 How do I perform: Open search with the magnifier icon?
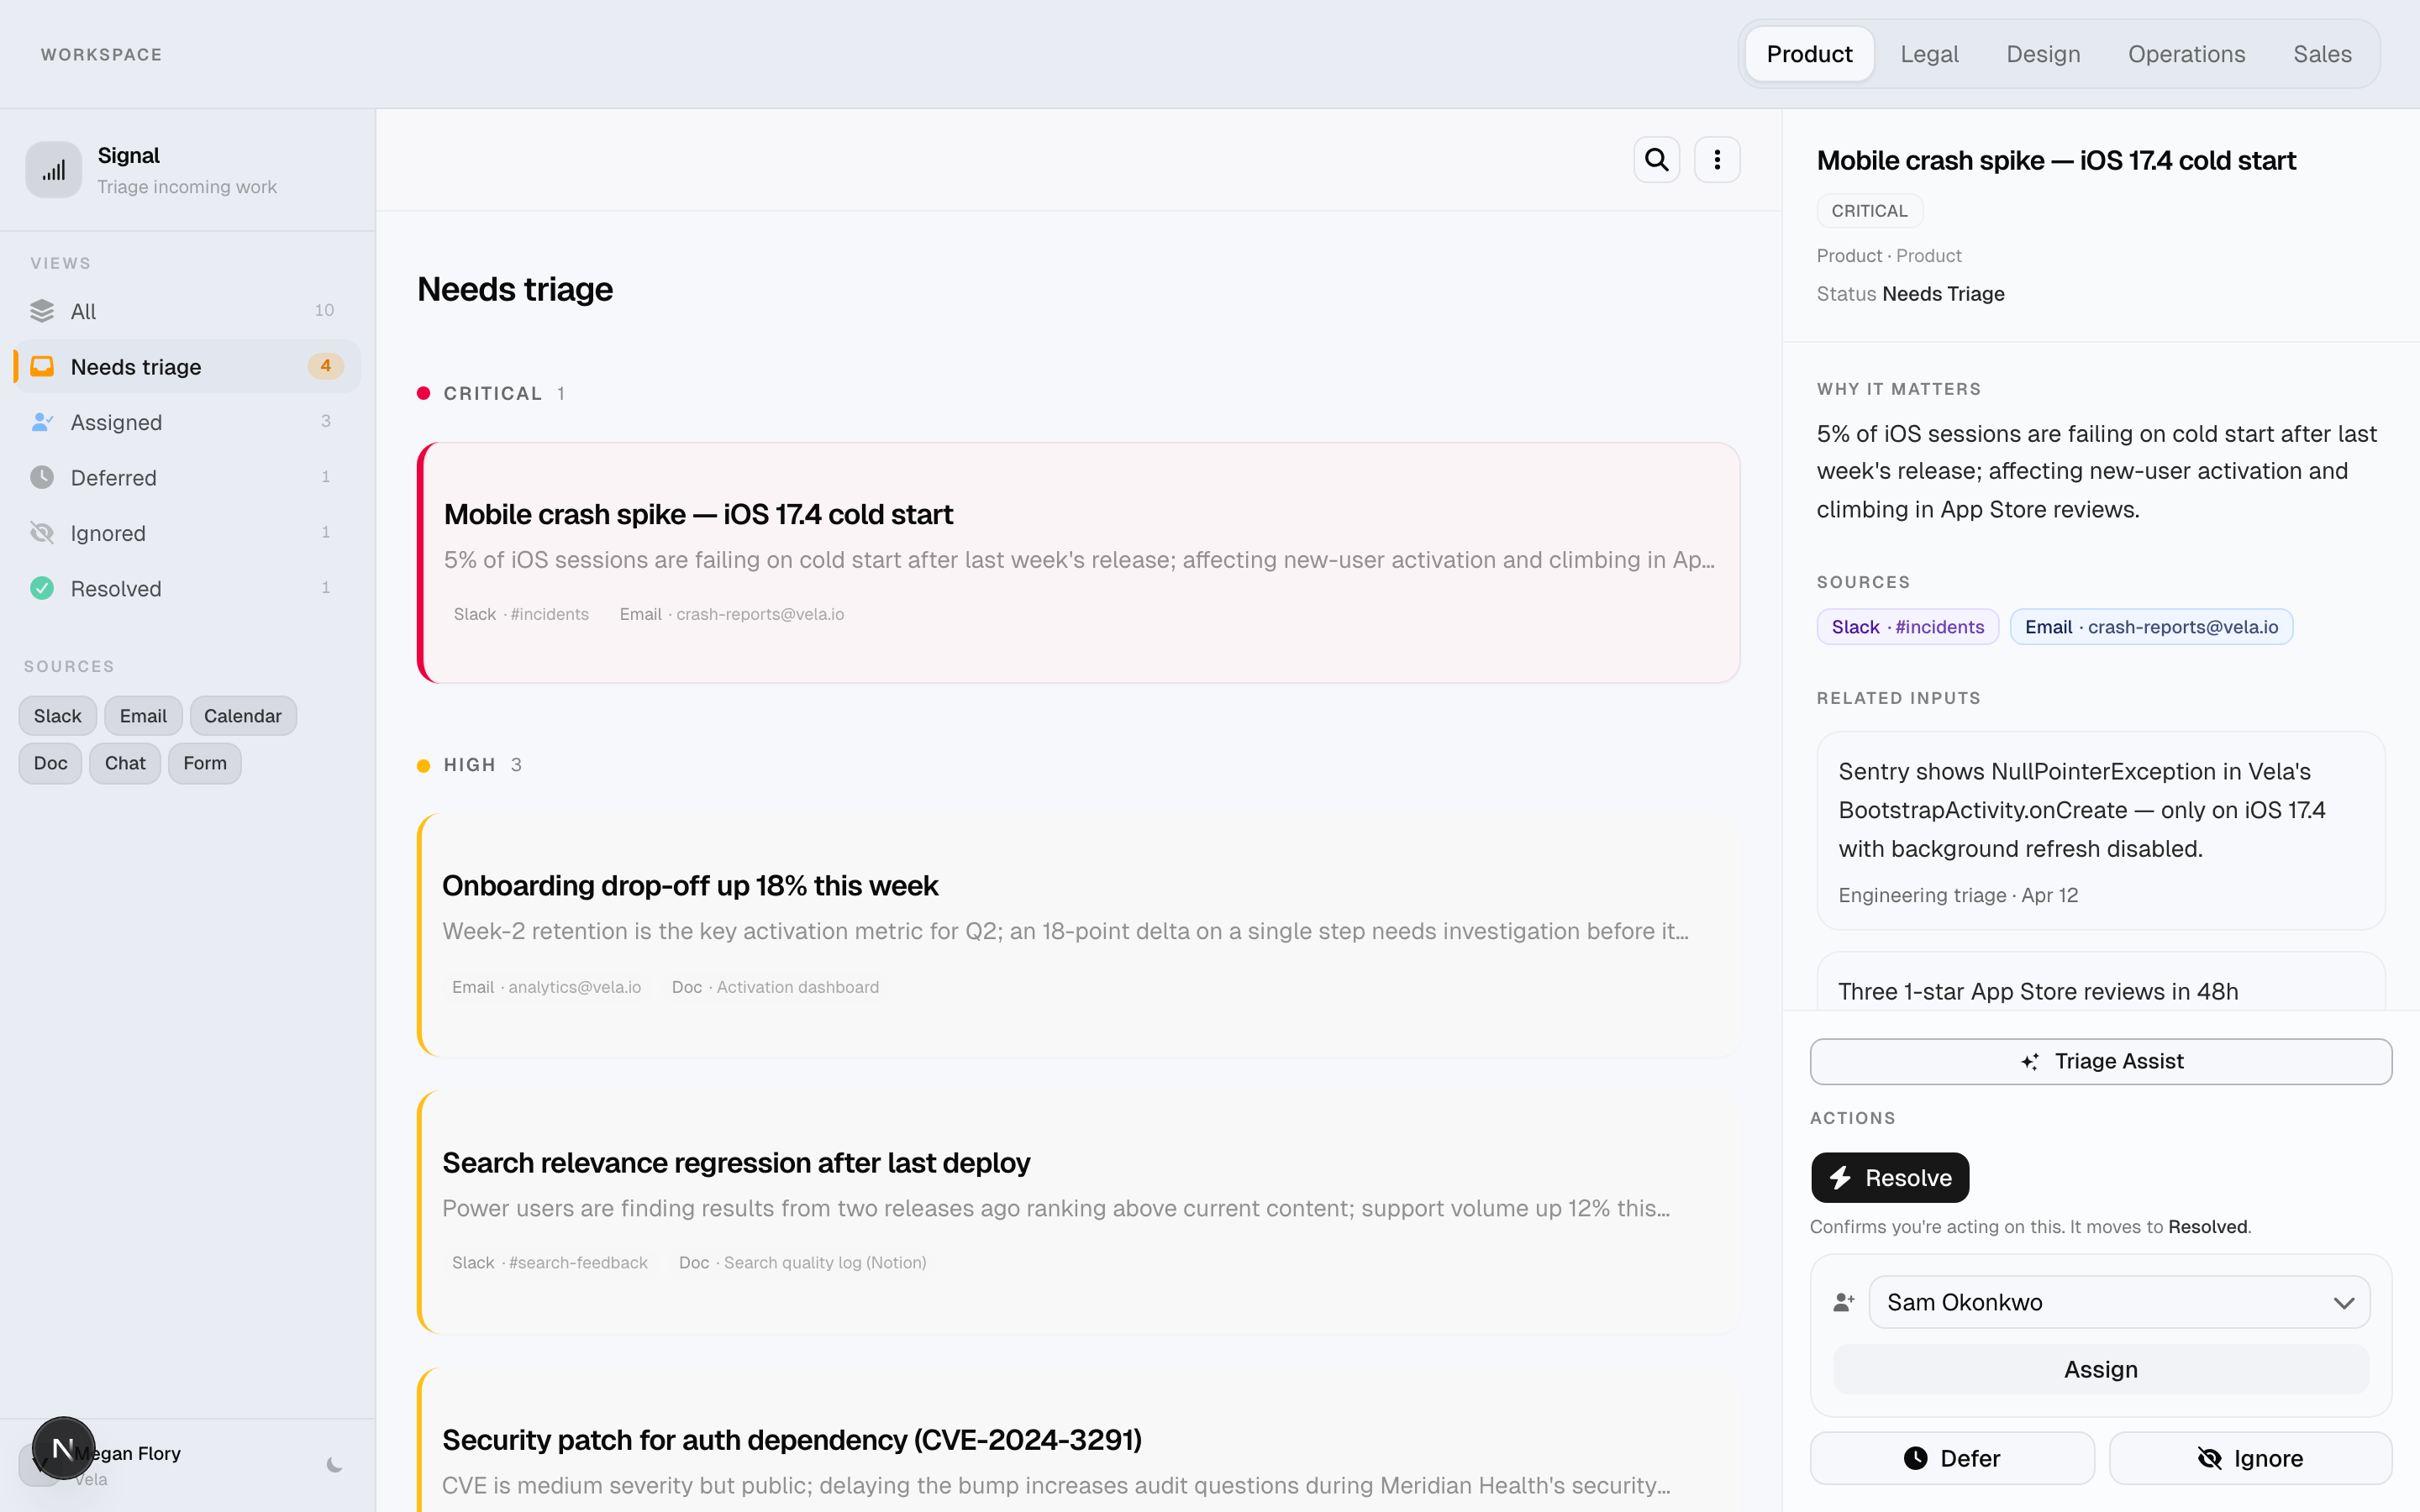coord(1656,160)
